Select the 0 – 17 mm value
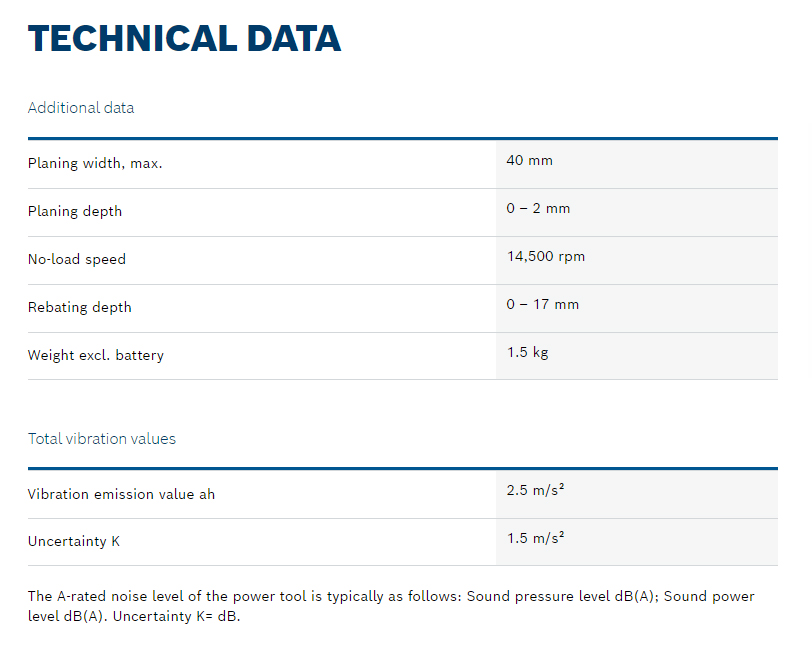The image size is (812, 656). (542, 304)
